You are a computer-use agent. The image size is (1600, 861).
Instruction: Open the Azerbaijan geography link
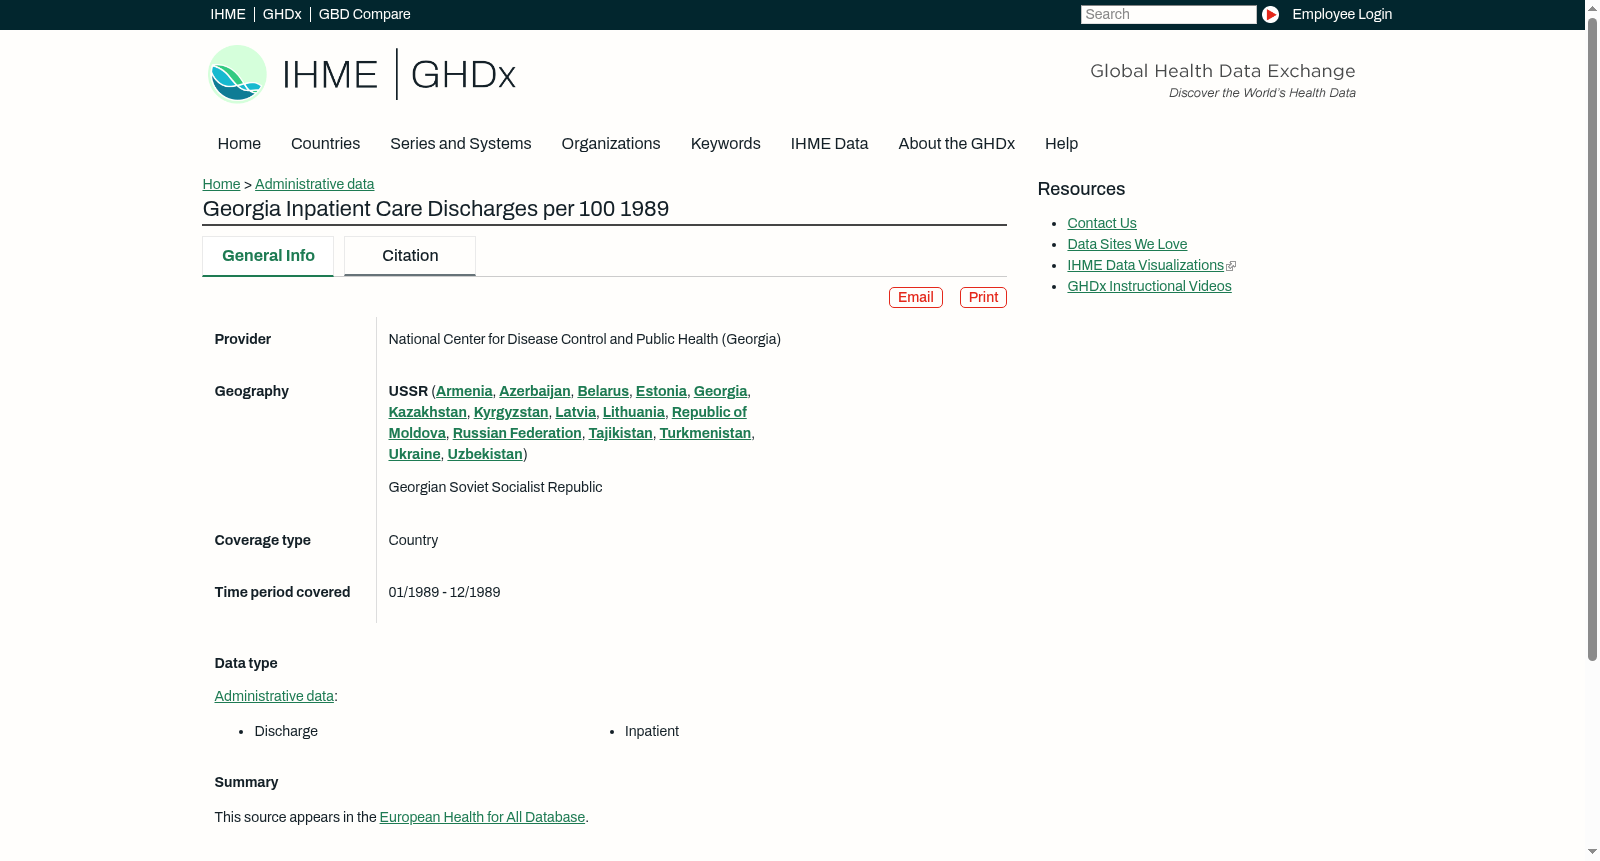click(535, 392)
